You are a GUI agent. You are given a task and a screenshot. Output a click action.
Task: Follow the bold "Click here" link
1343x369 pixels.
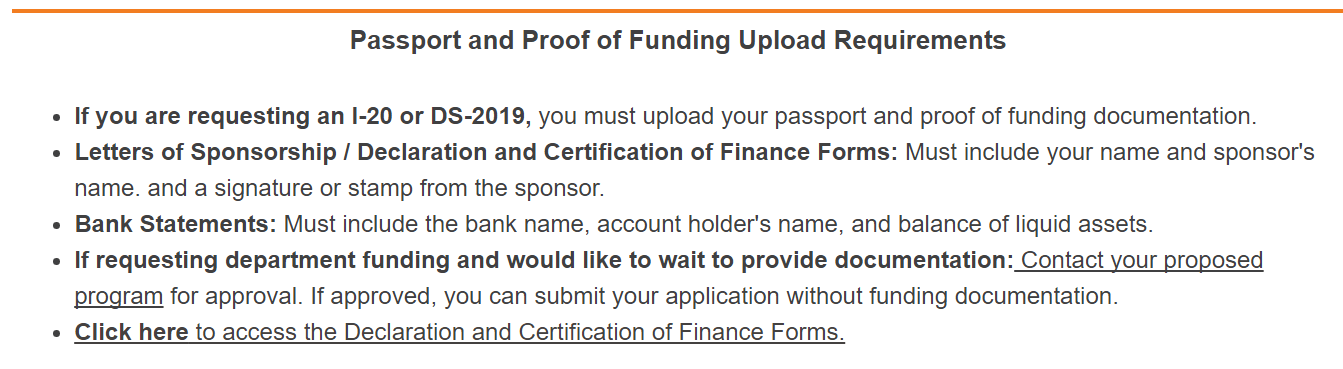click(x=131, y=332)
